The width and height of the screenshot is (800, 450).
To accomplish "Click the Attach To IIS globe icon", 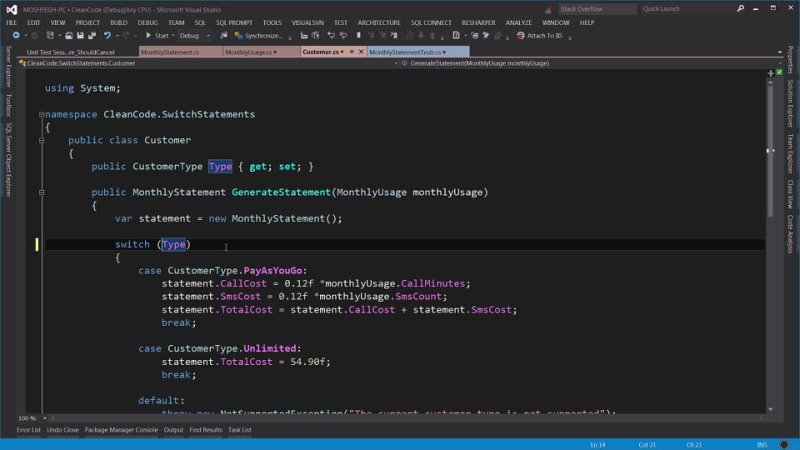I will click(x=520, y=36).
